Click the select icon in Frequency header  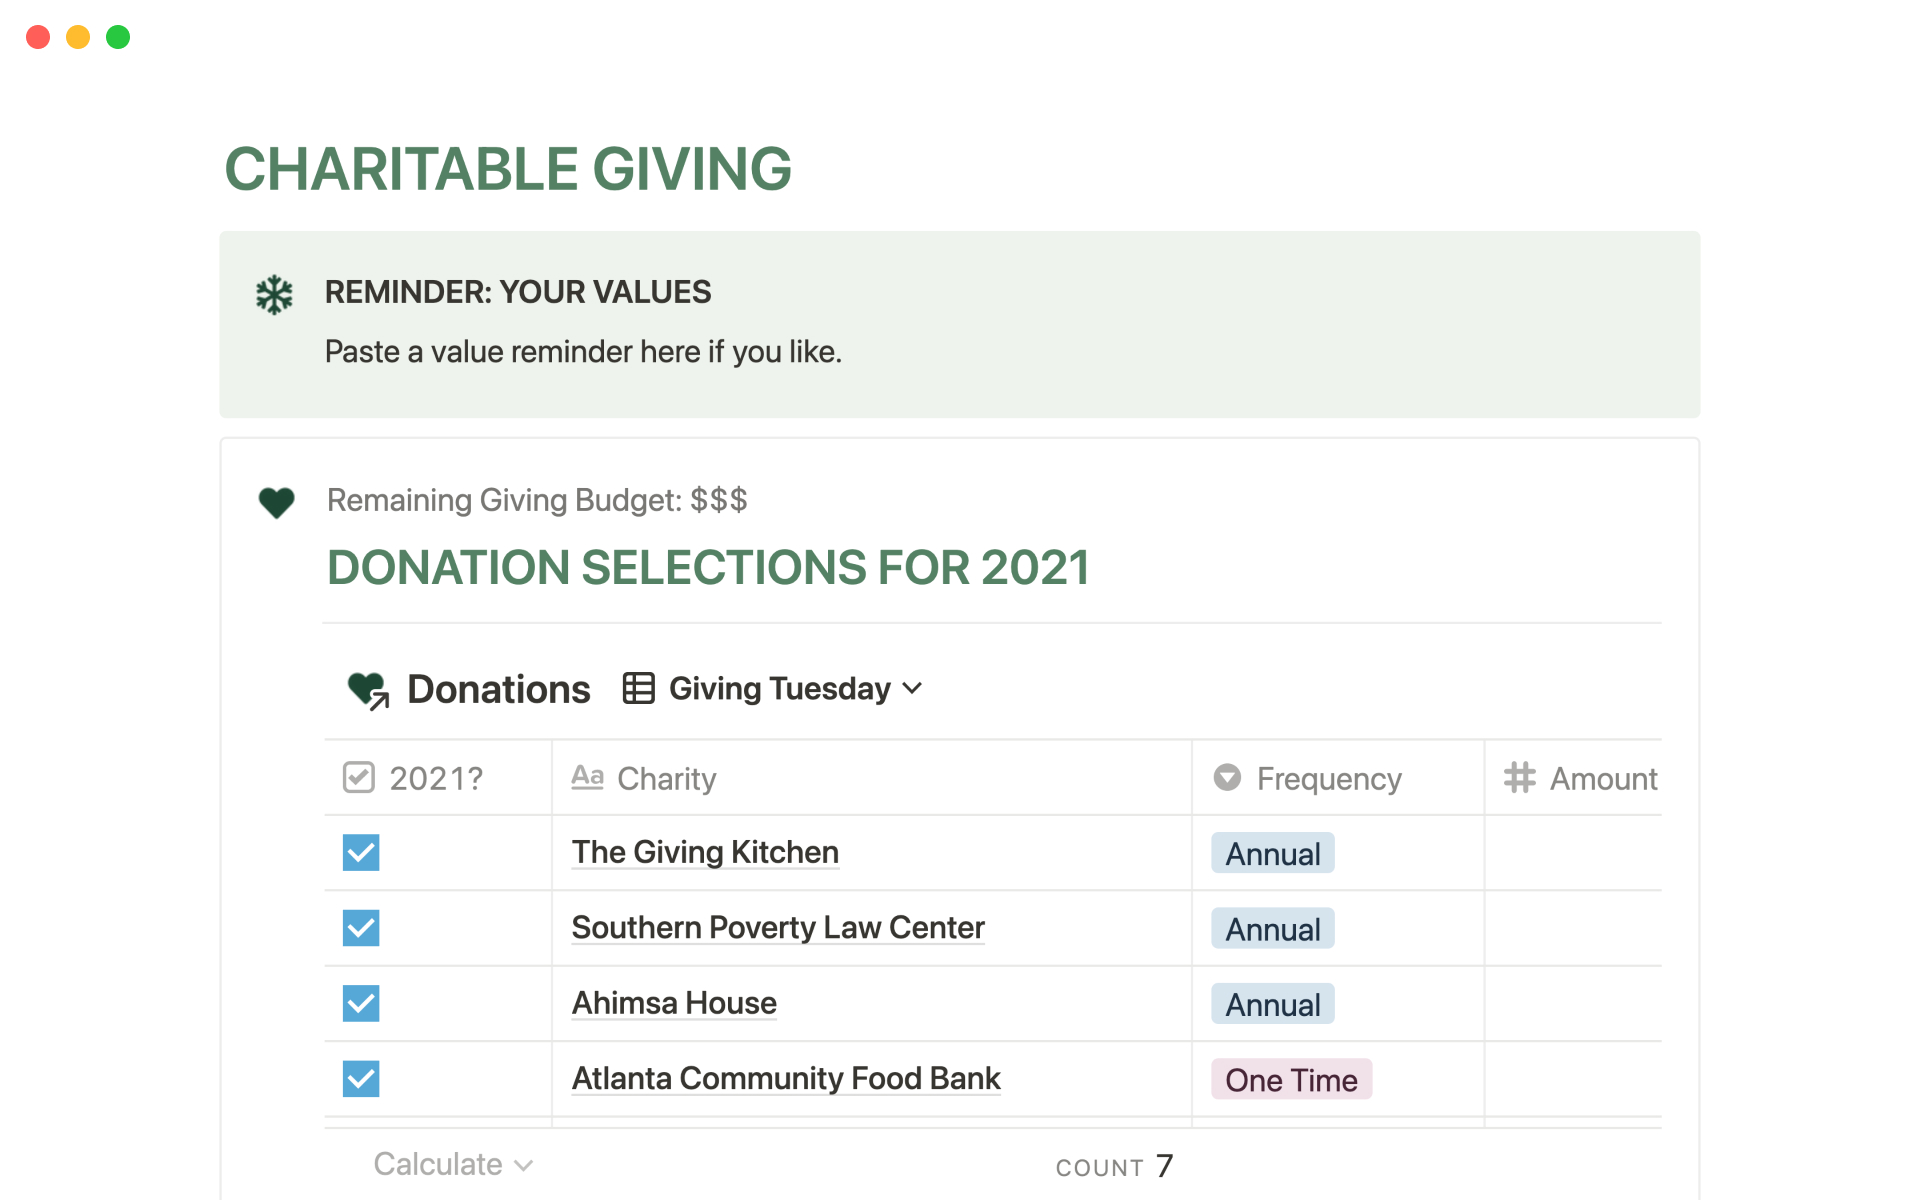[x=1227, y=778]
